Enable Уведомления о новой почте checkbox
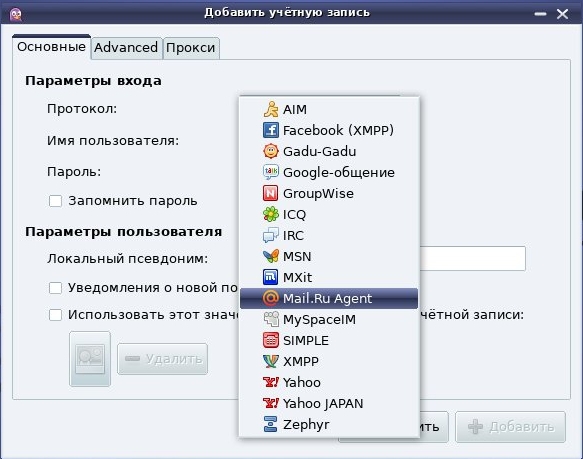Screen dimensions: 583x459 click(x=55, y=288)
